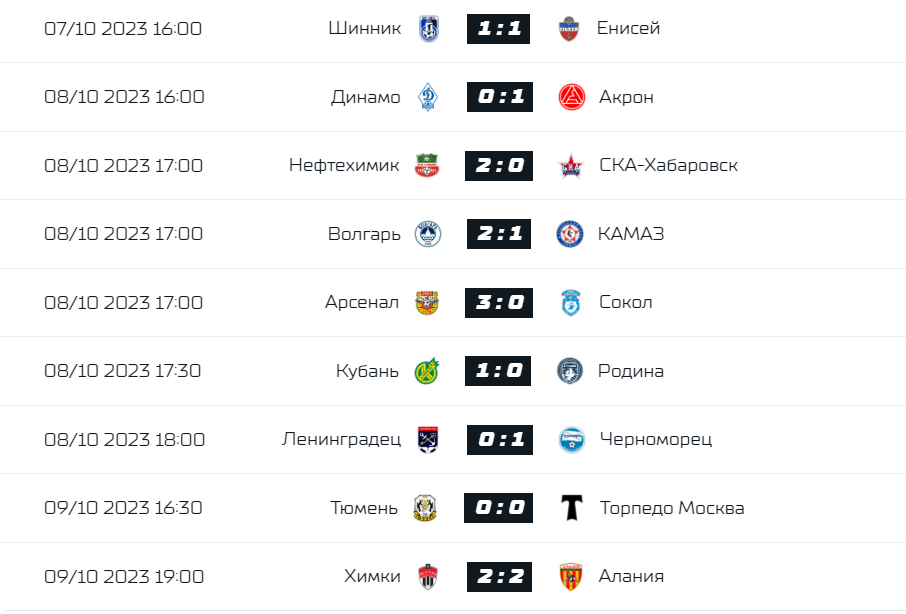
Task: Click the green Kuban club emblem
Action: pyautogui.click(x=427, y=371)
